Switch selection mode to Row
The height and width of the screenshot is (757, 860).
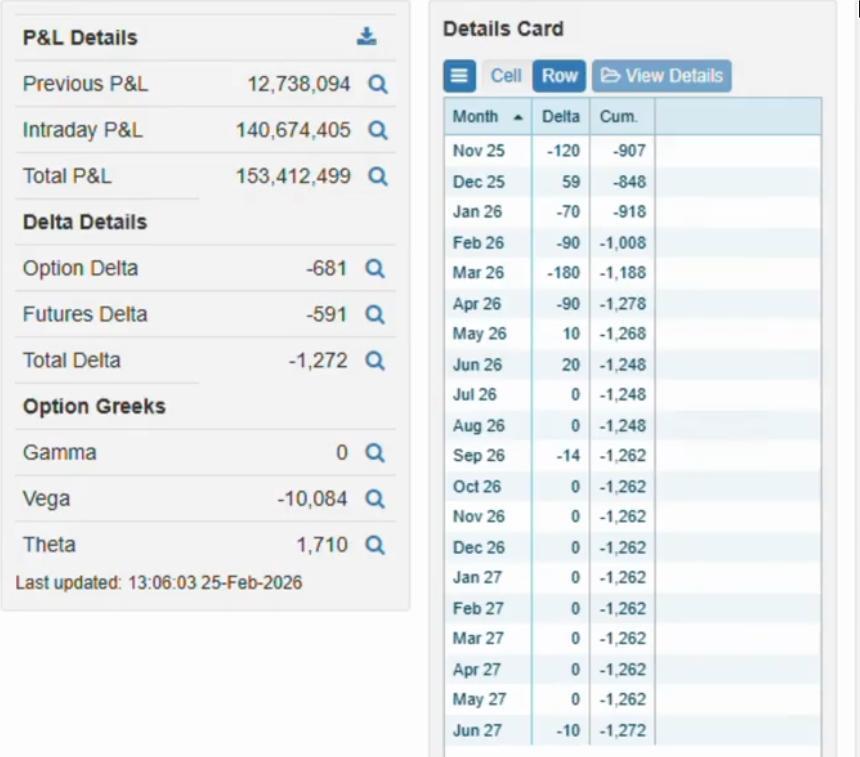pyautogui.click(x=559, y=76)
